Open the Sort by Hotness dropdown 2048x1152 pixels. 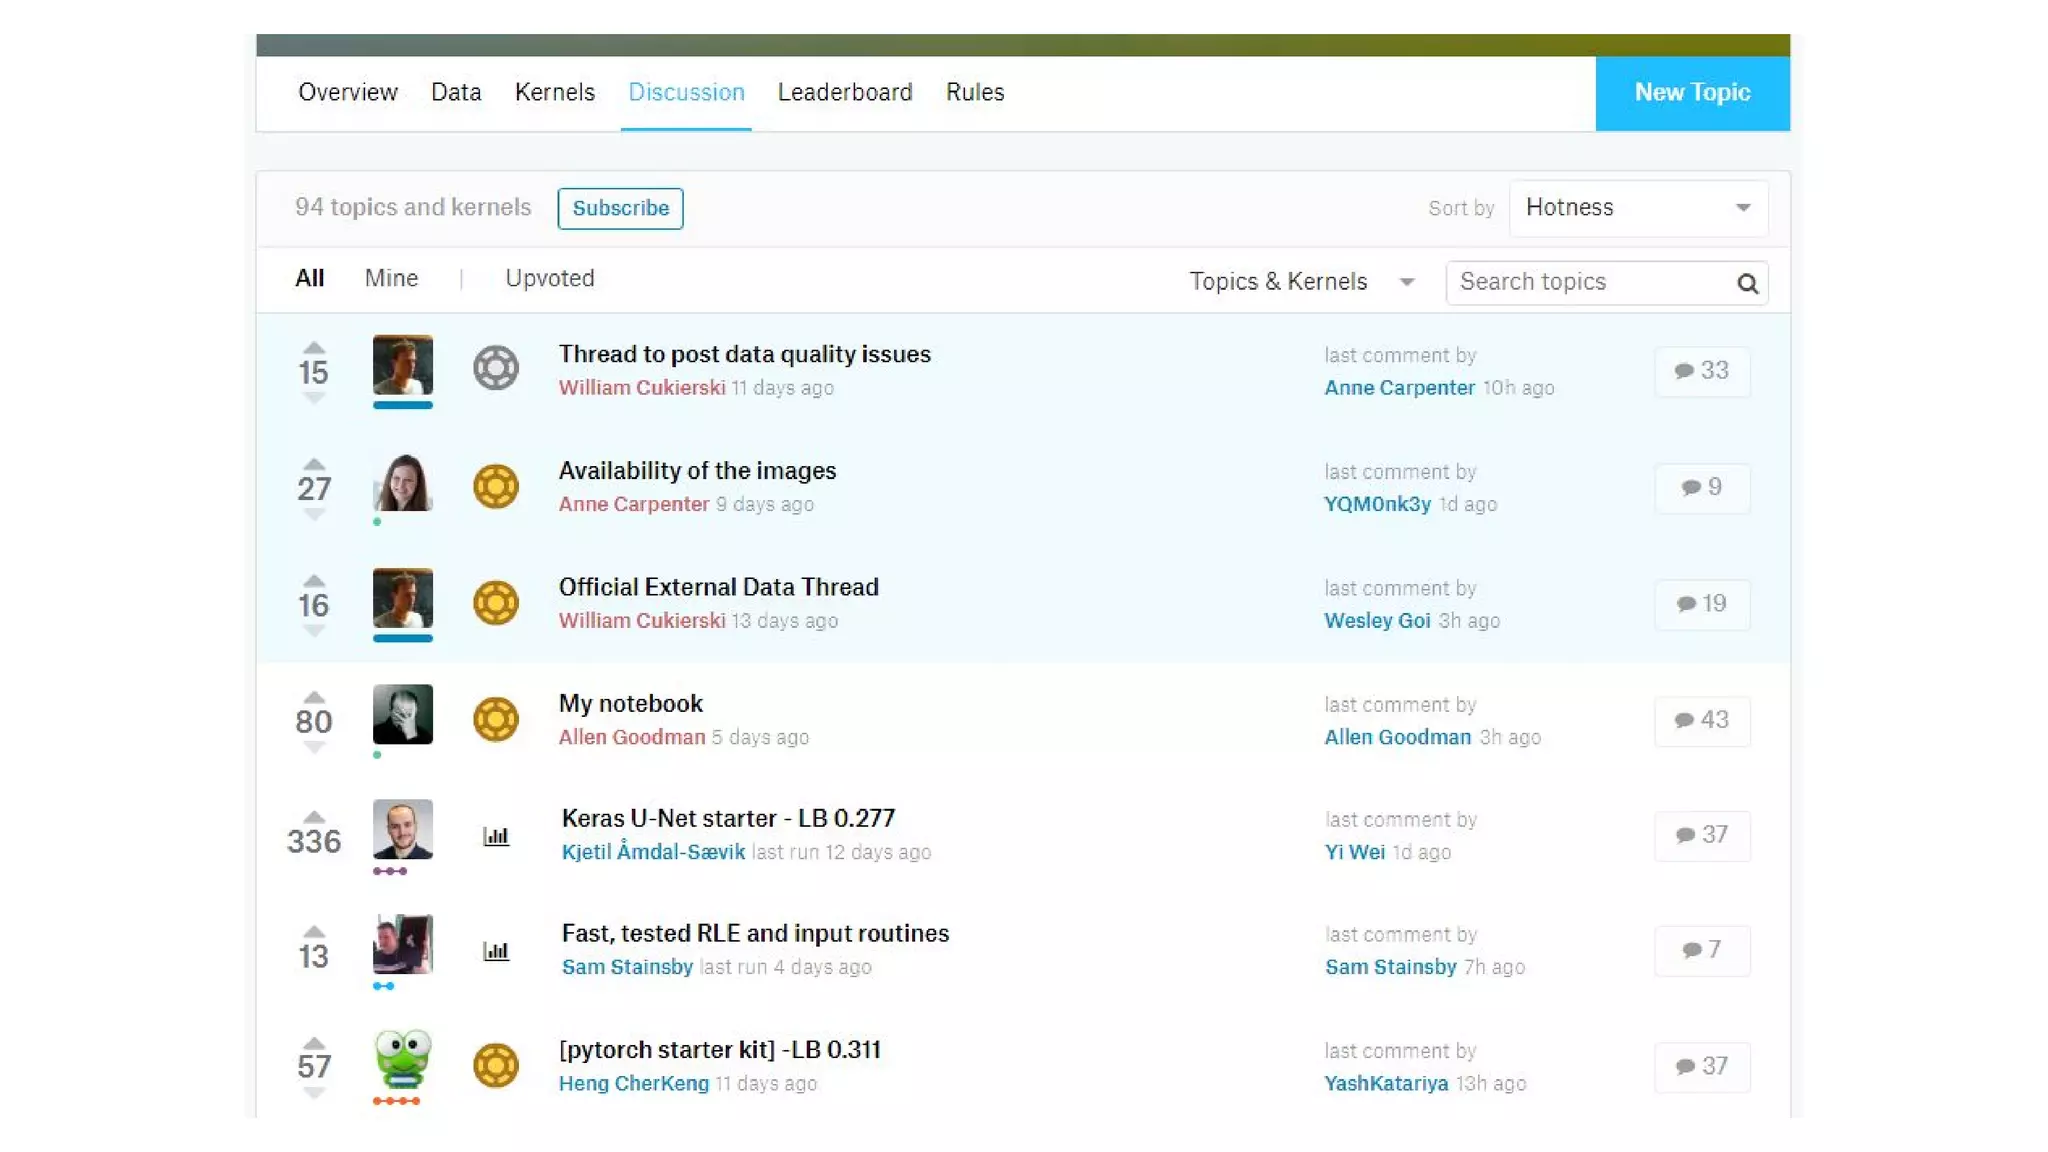1637,208
